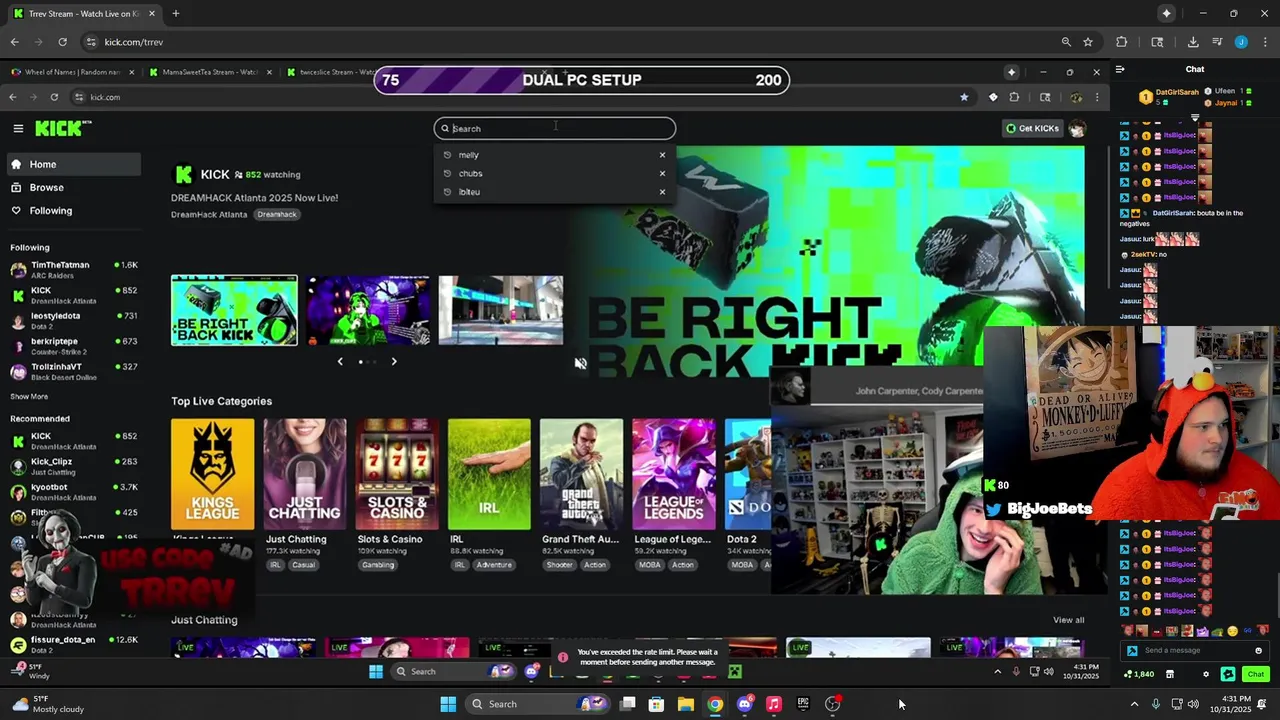Open outer browser downloads icon

[1193, 42]
